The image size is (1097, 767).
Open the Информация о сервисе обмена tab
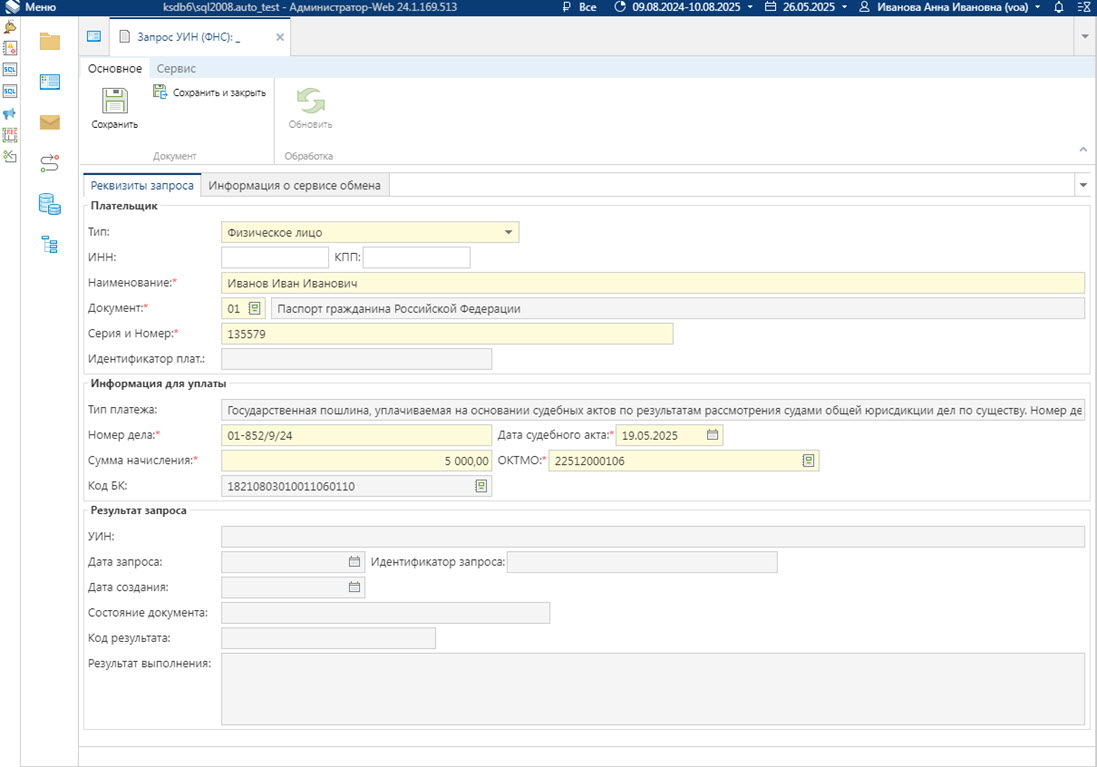point(295,185)
